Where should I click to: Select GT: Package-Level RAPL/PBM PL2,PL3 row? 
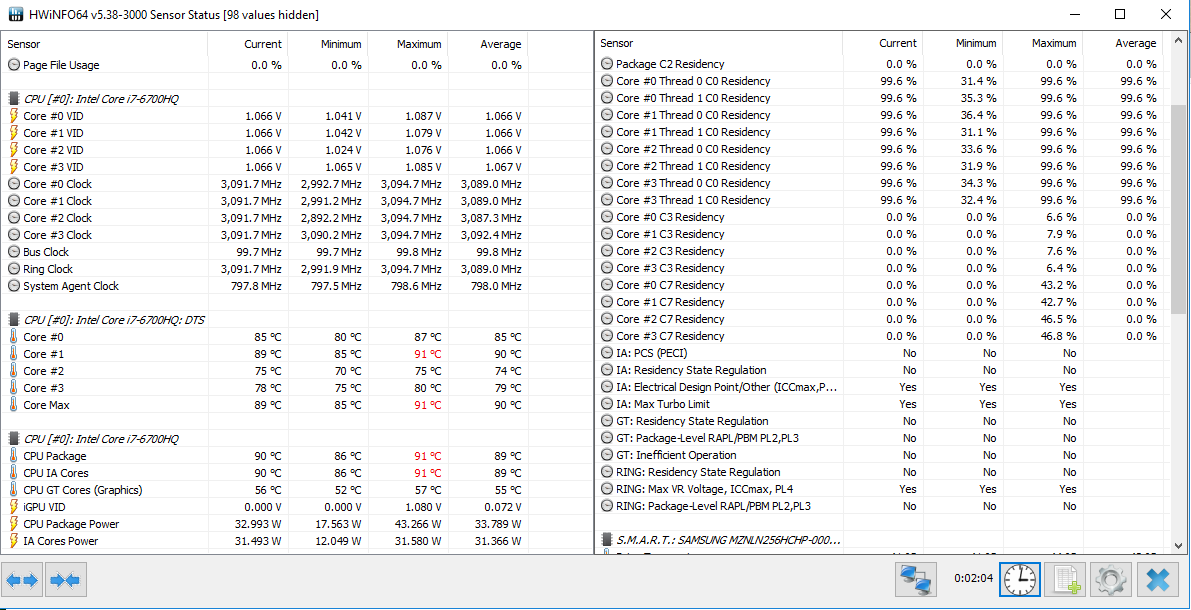[880, 438]
